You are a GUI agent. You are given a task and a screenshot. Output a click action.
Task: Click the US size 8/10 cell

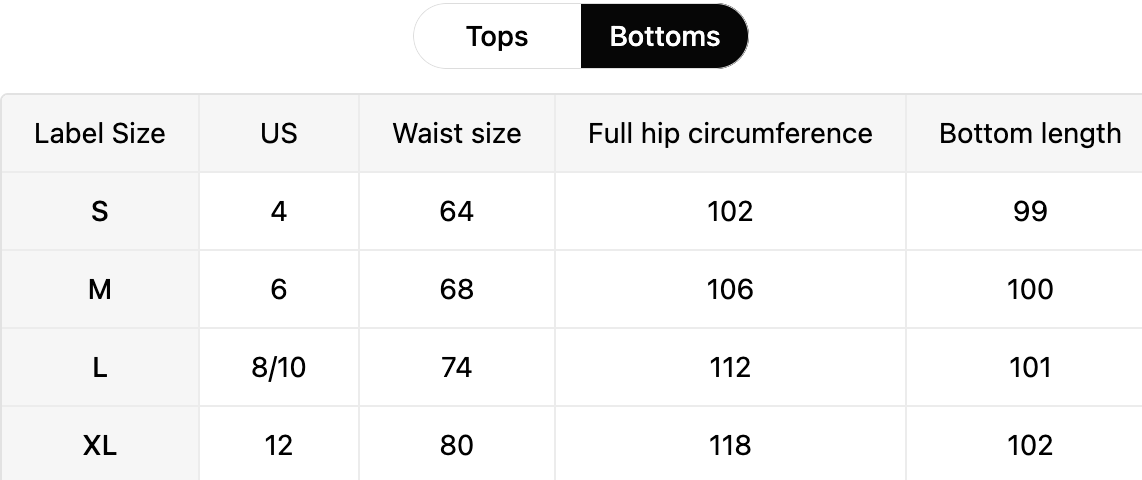pyautogui.click(x=278, y=368)
